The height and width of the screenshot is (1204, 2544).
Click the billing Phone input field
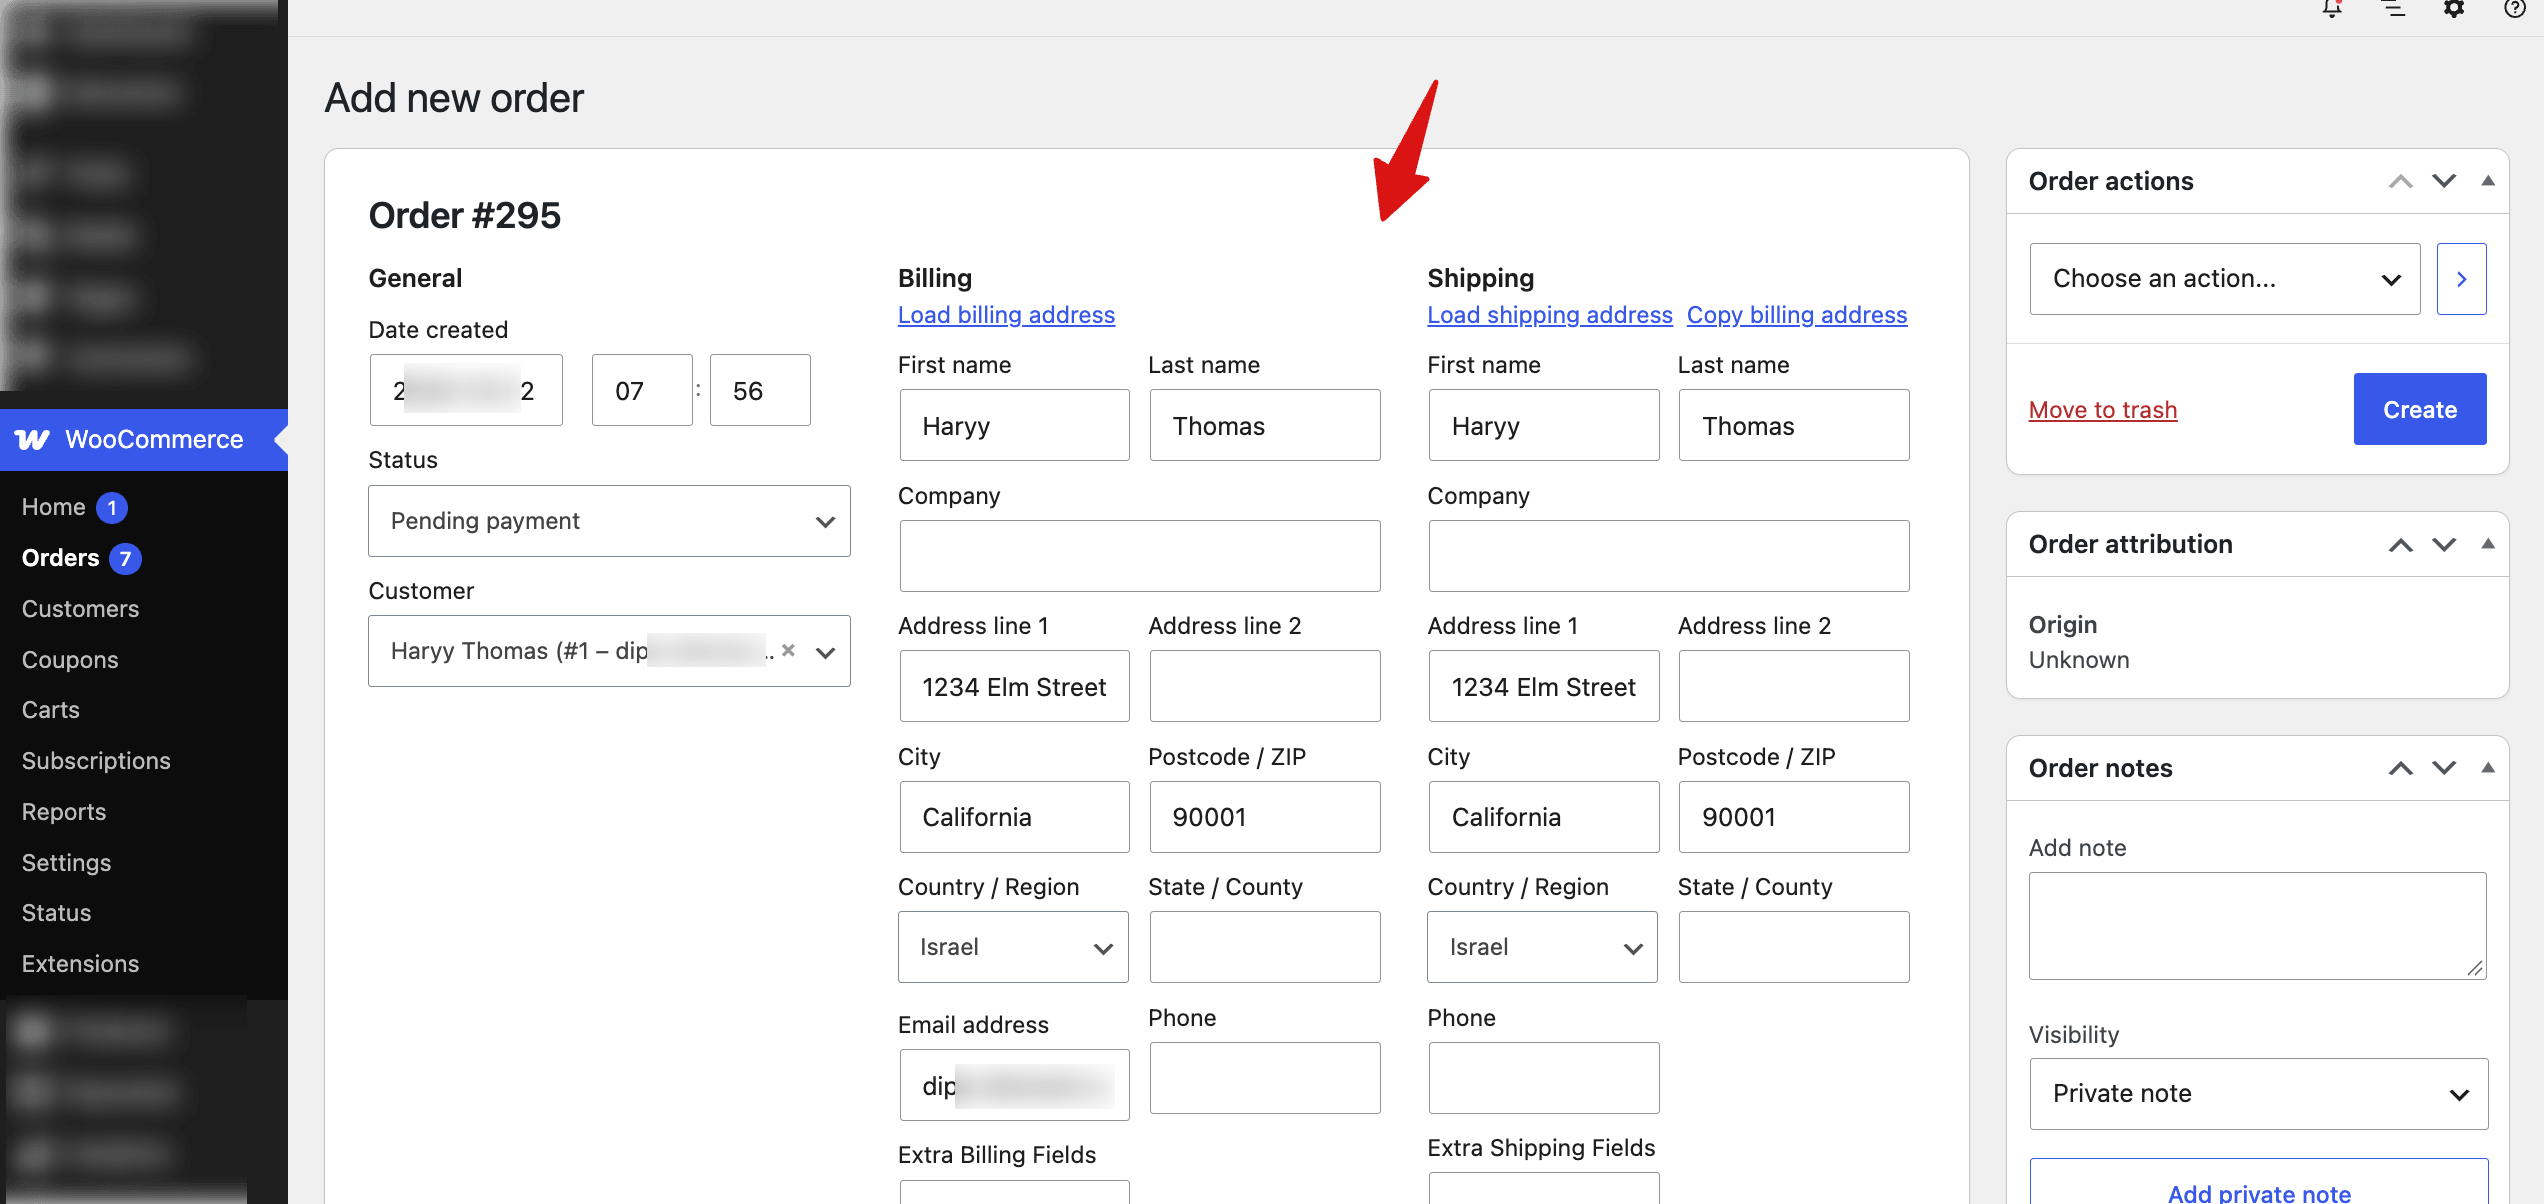(1265, 1078)
